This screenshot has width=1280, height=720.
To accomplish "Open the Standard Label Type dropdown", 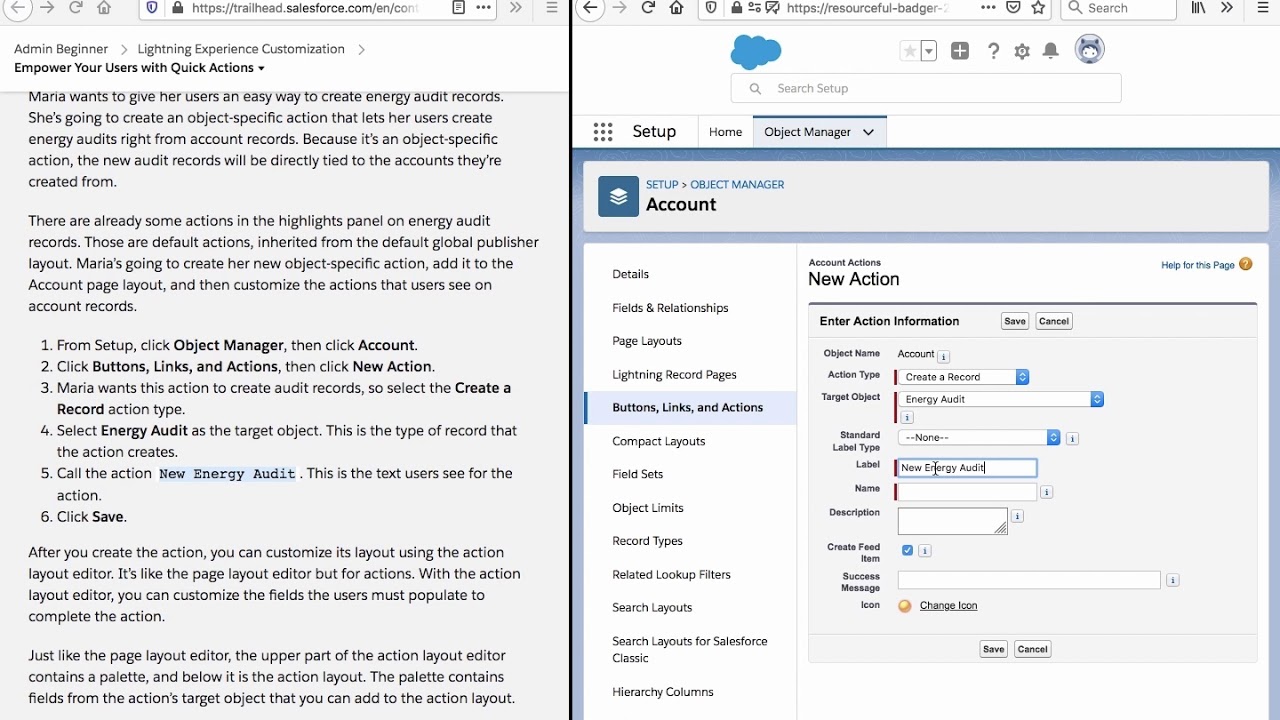I will pos(979,438).
